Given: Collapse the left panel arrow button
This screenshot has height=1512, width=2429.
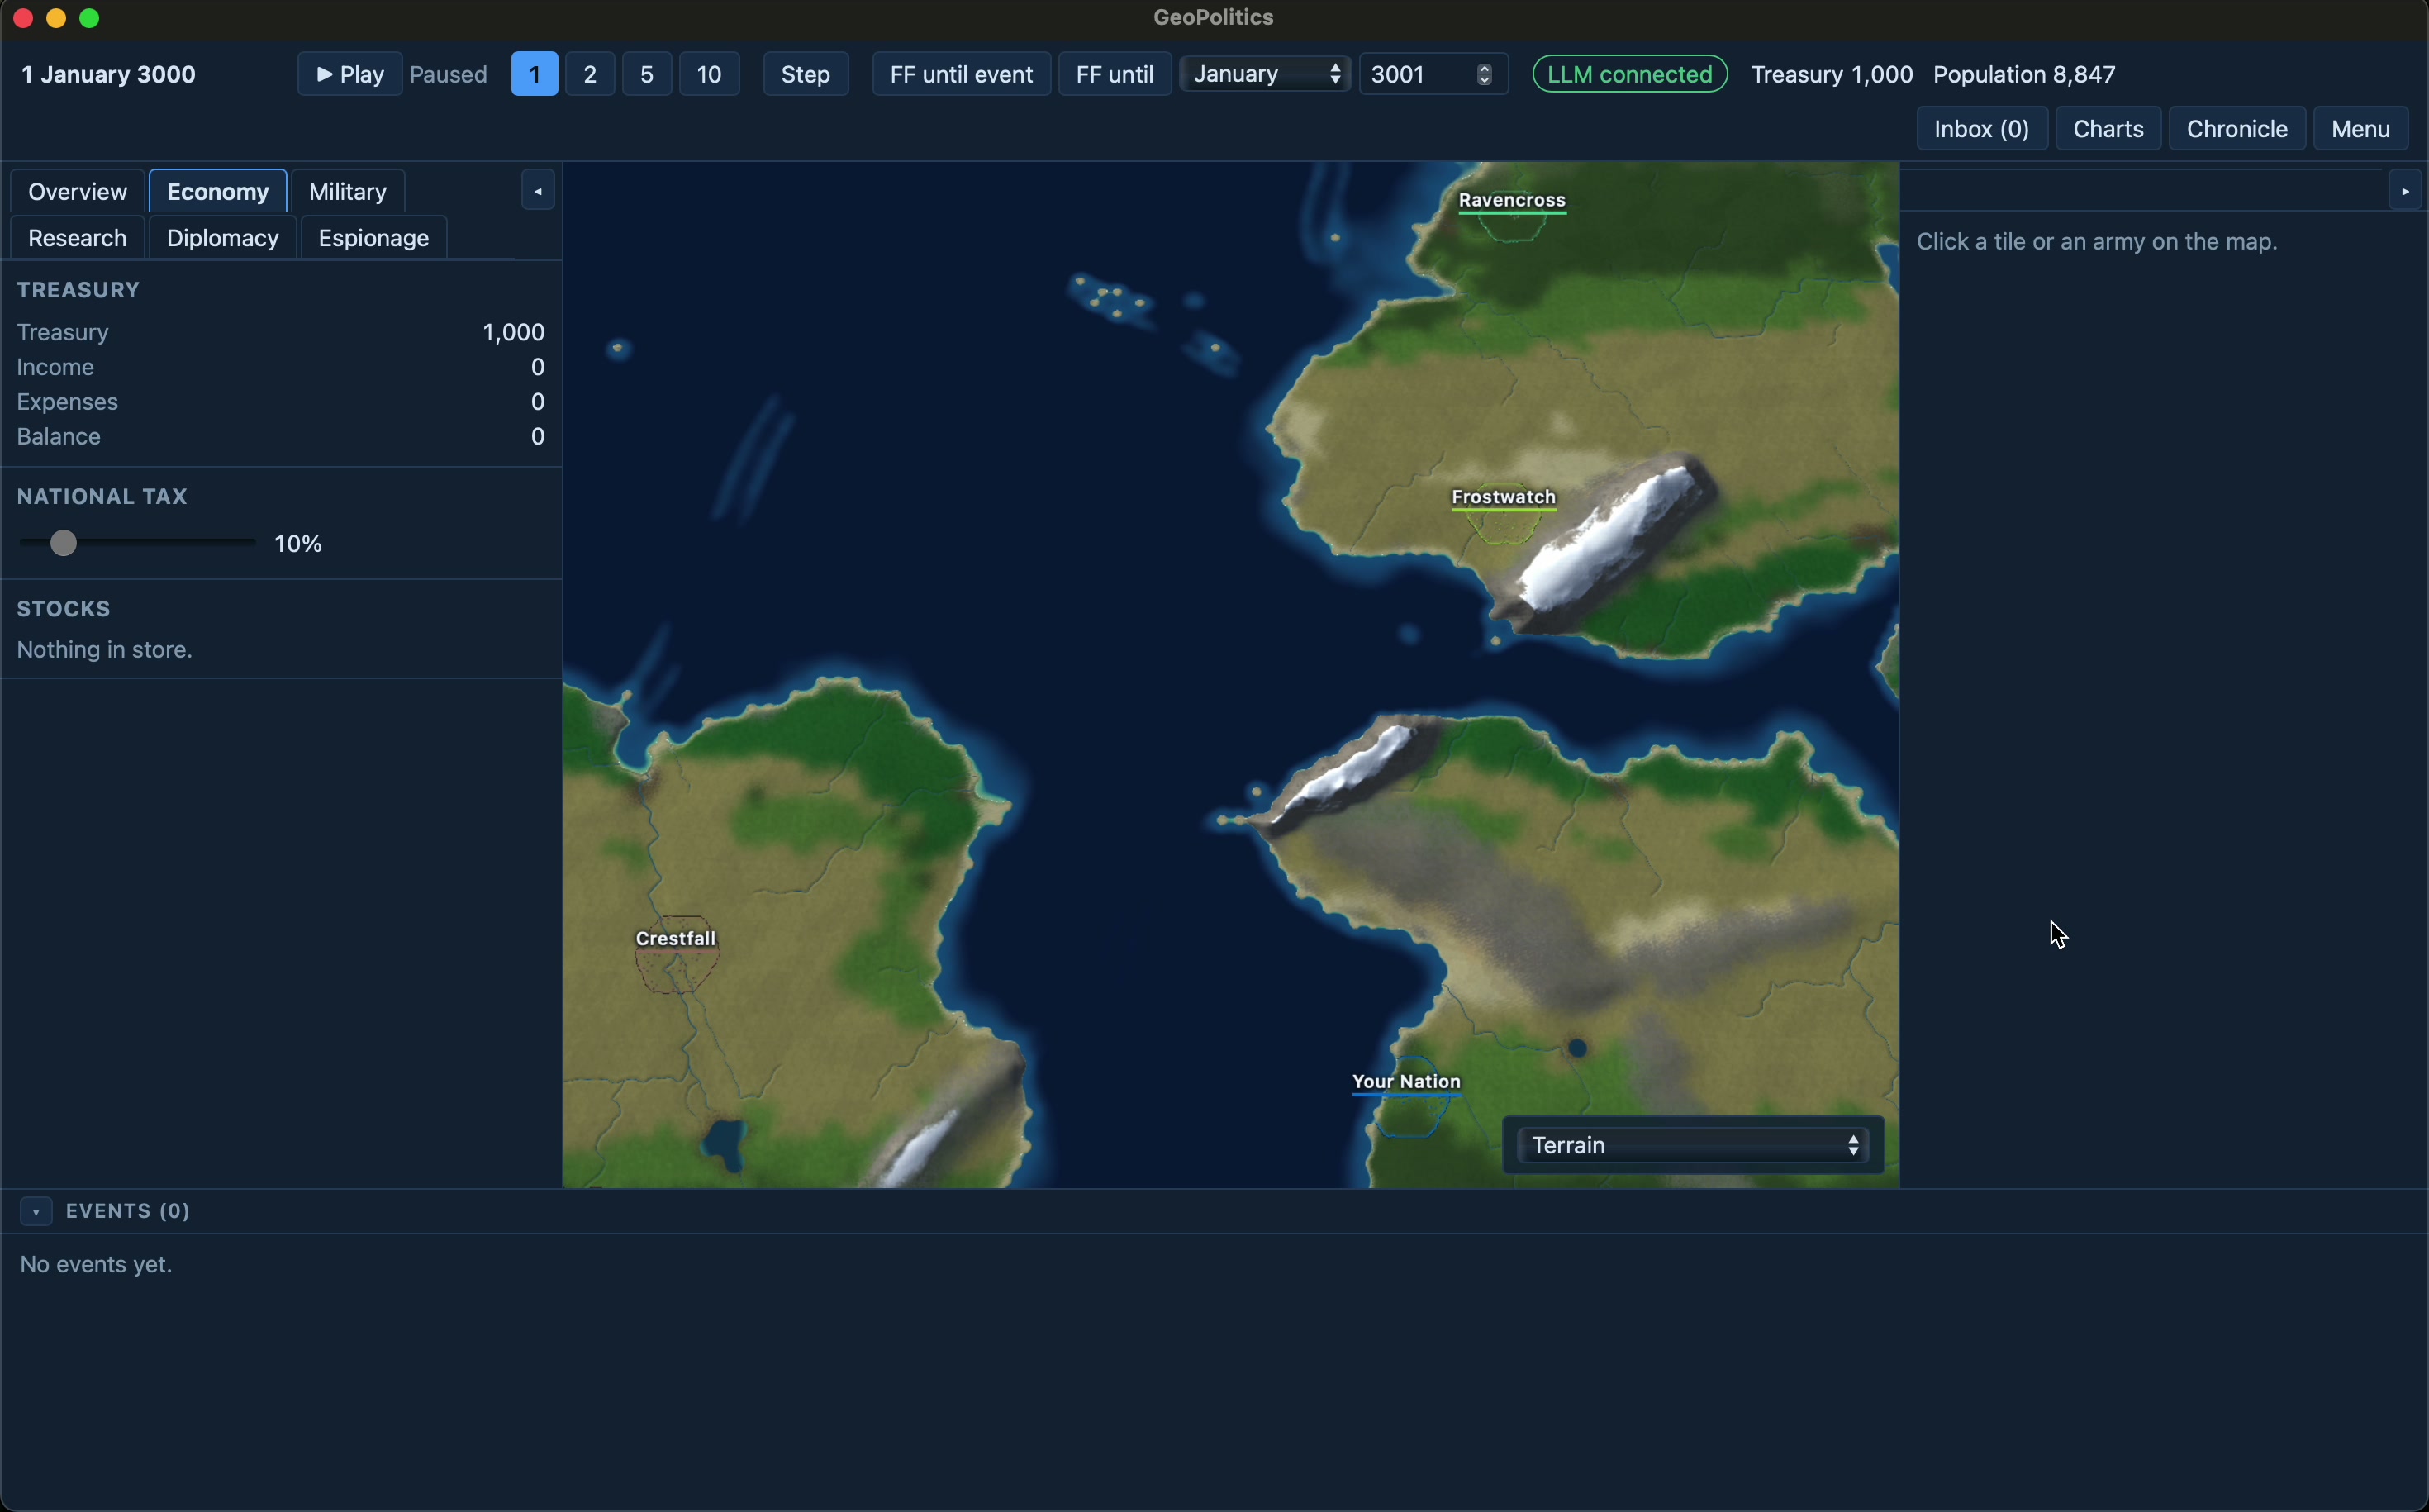Looking at the screenshot, I should (x=538, y=191).
